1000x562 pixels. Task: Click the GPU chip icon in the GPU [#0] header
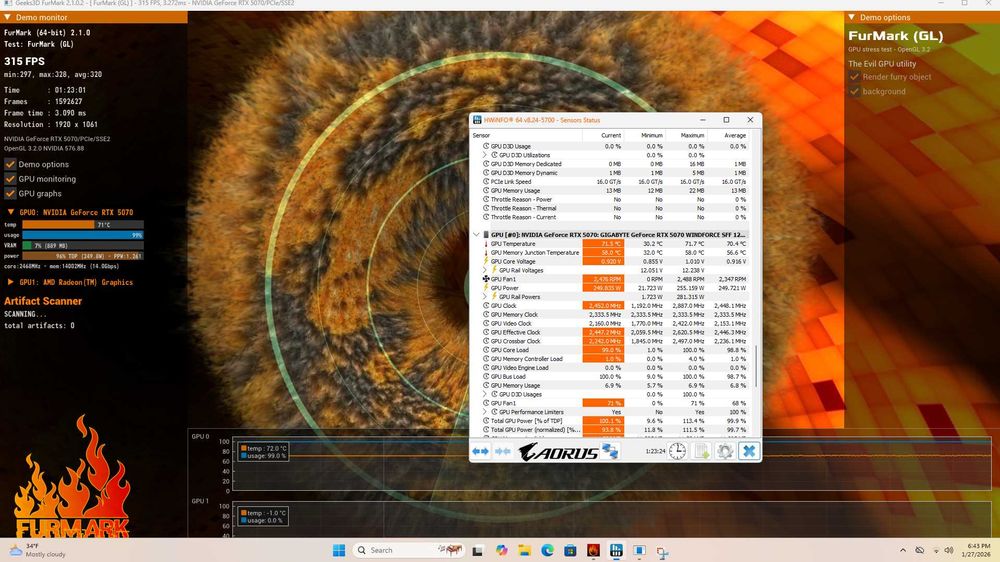486,235
